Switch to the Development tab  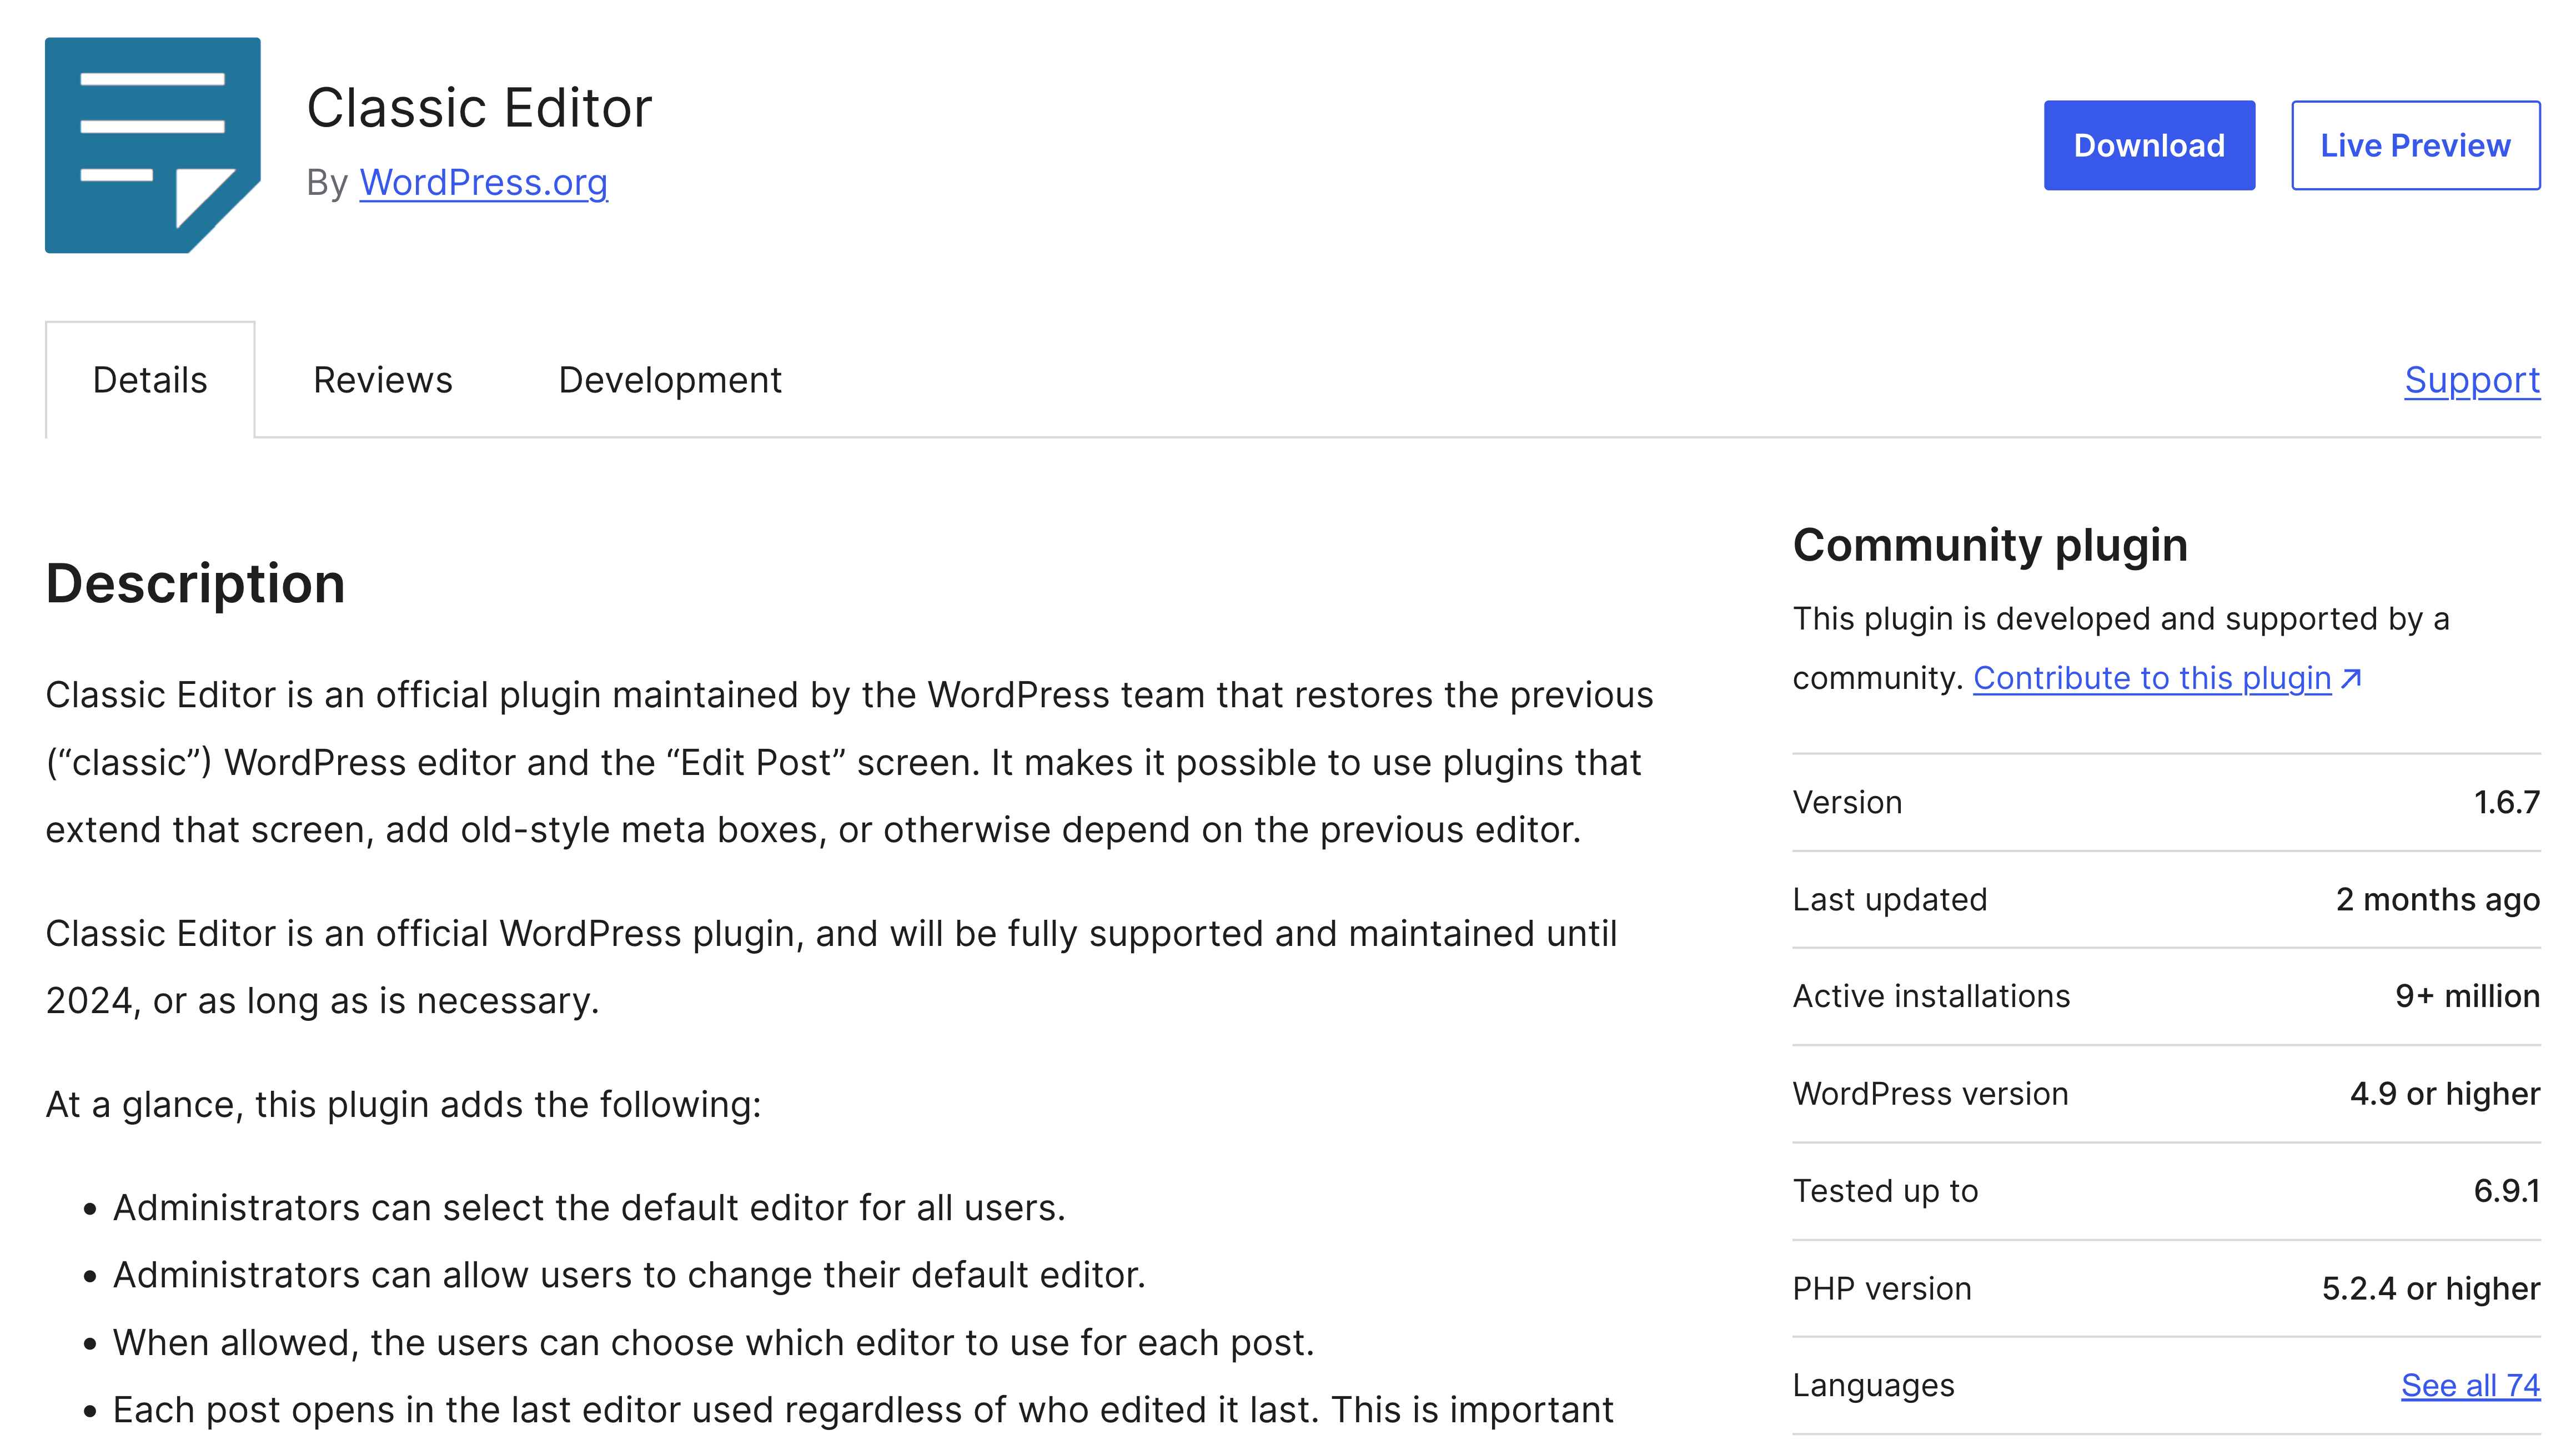pyautogui.click(x=669, y=380)
